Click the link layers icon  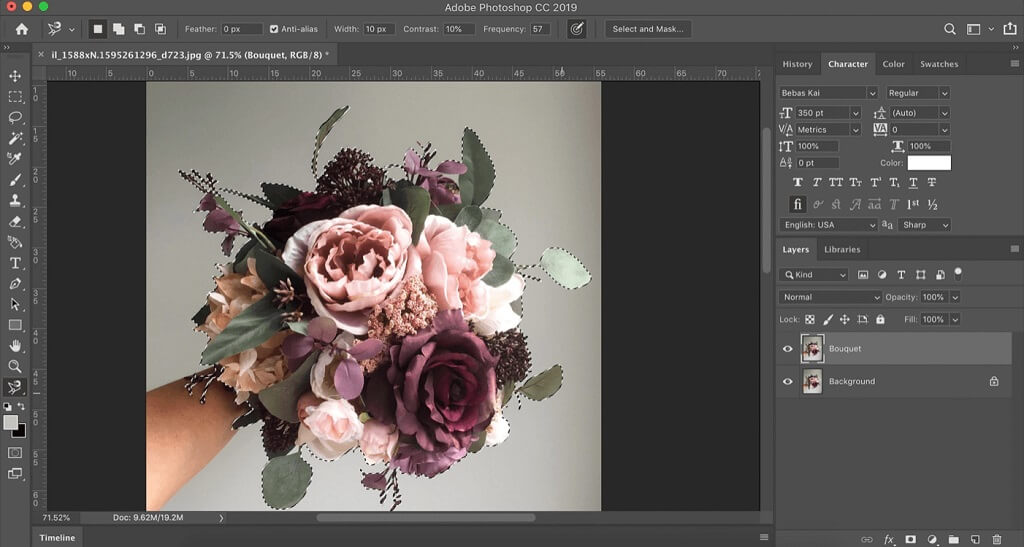[867, 539]
